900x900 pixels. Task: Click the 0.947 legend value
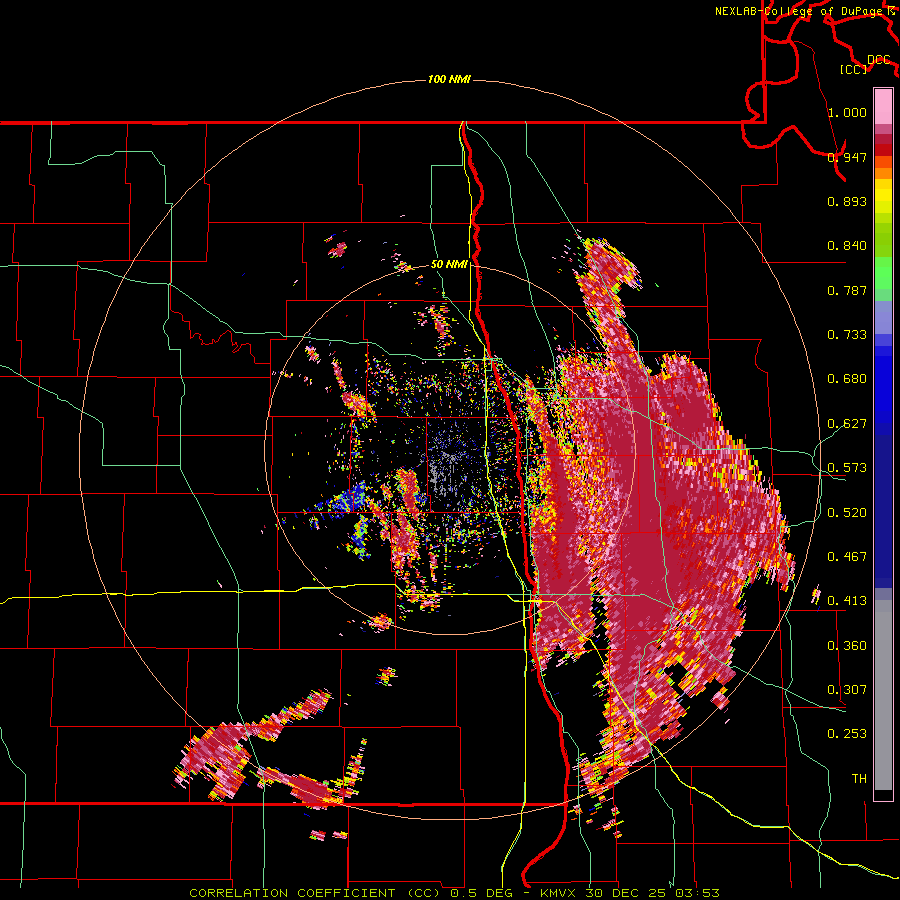point(847,157)
